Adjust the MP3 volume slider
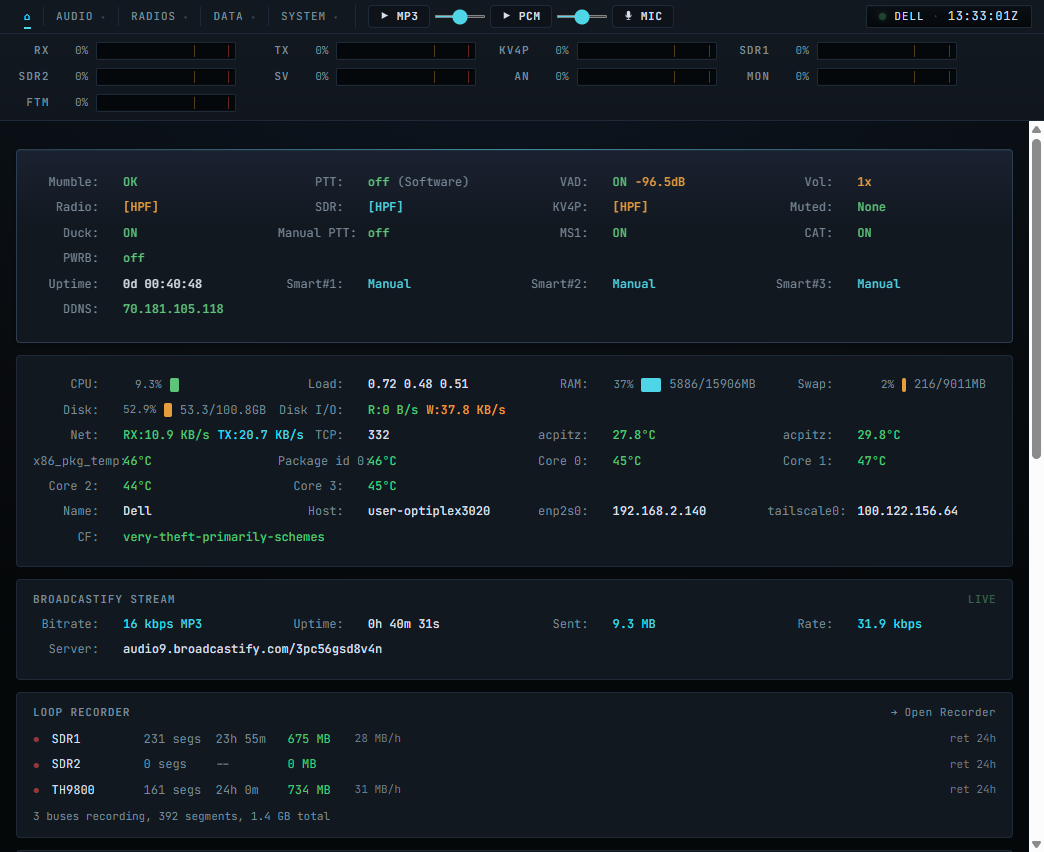The height and width of the screenshot is (852, 1044). 459,17
